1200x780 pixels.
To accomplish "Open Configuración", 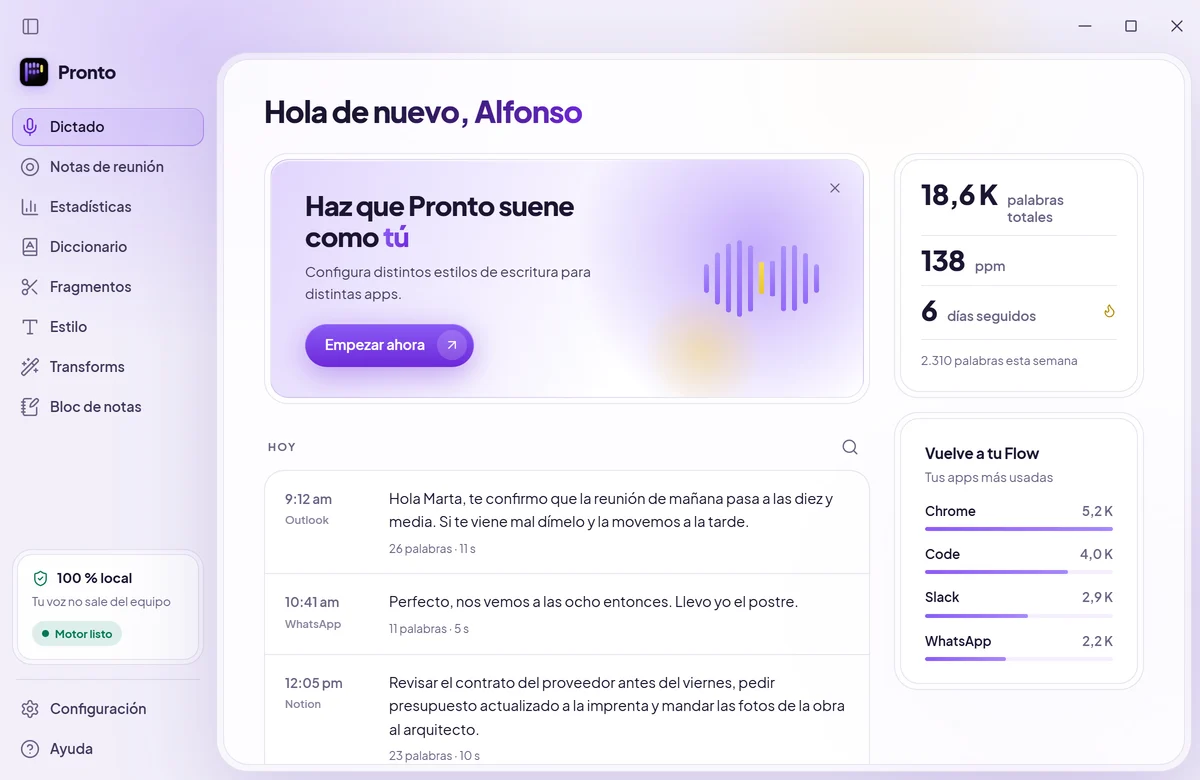I will [x=108, y=709].
